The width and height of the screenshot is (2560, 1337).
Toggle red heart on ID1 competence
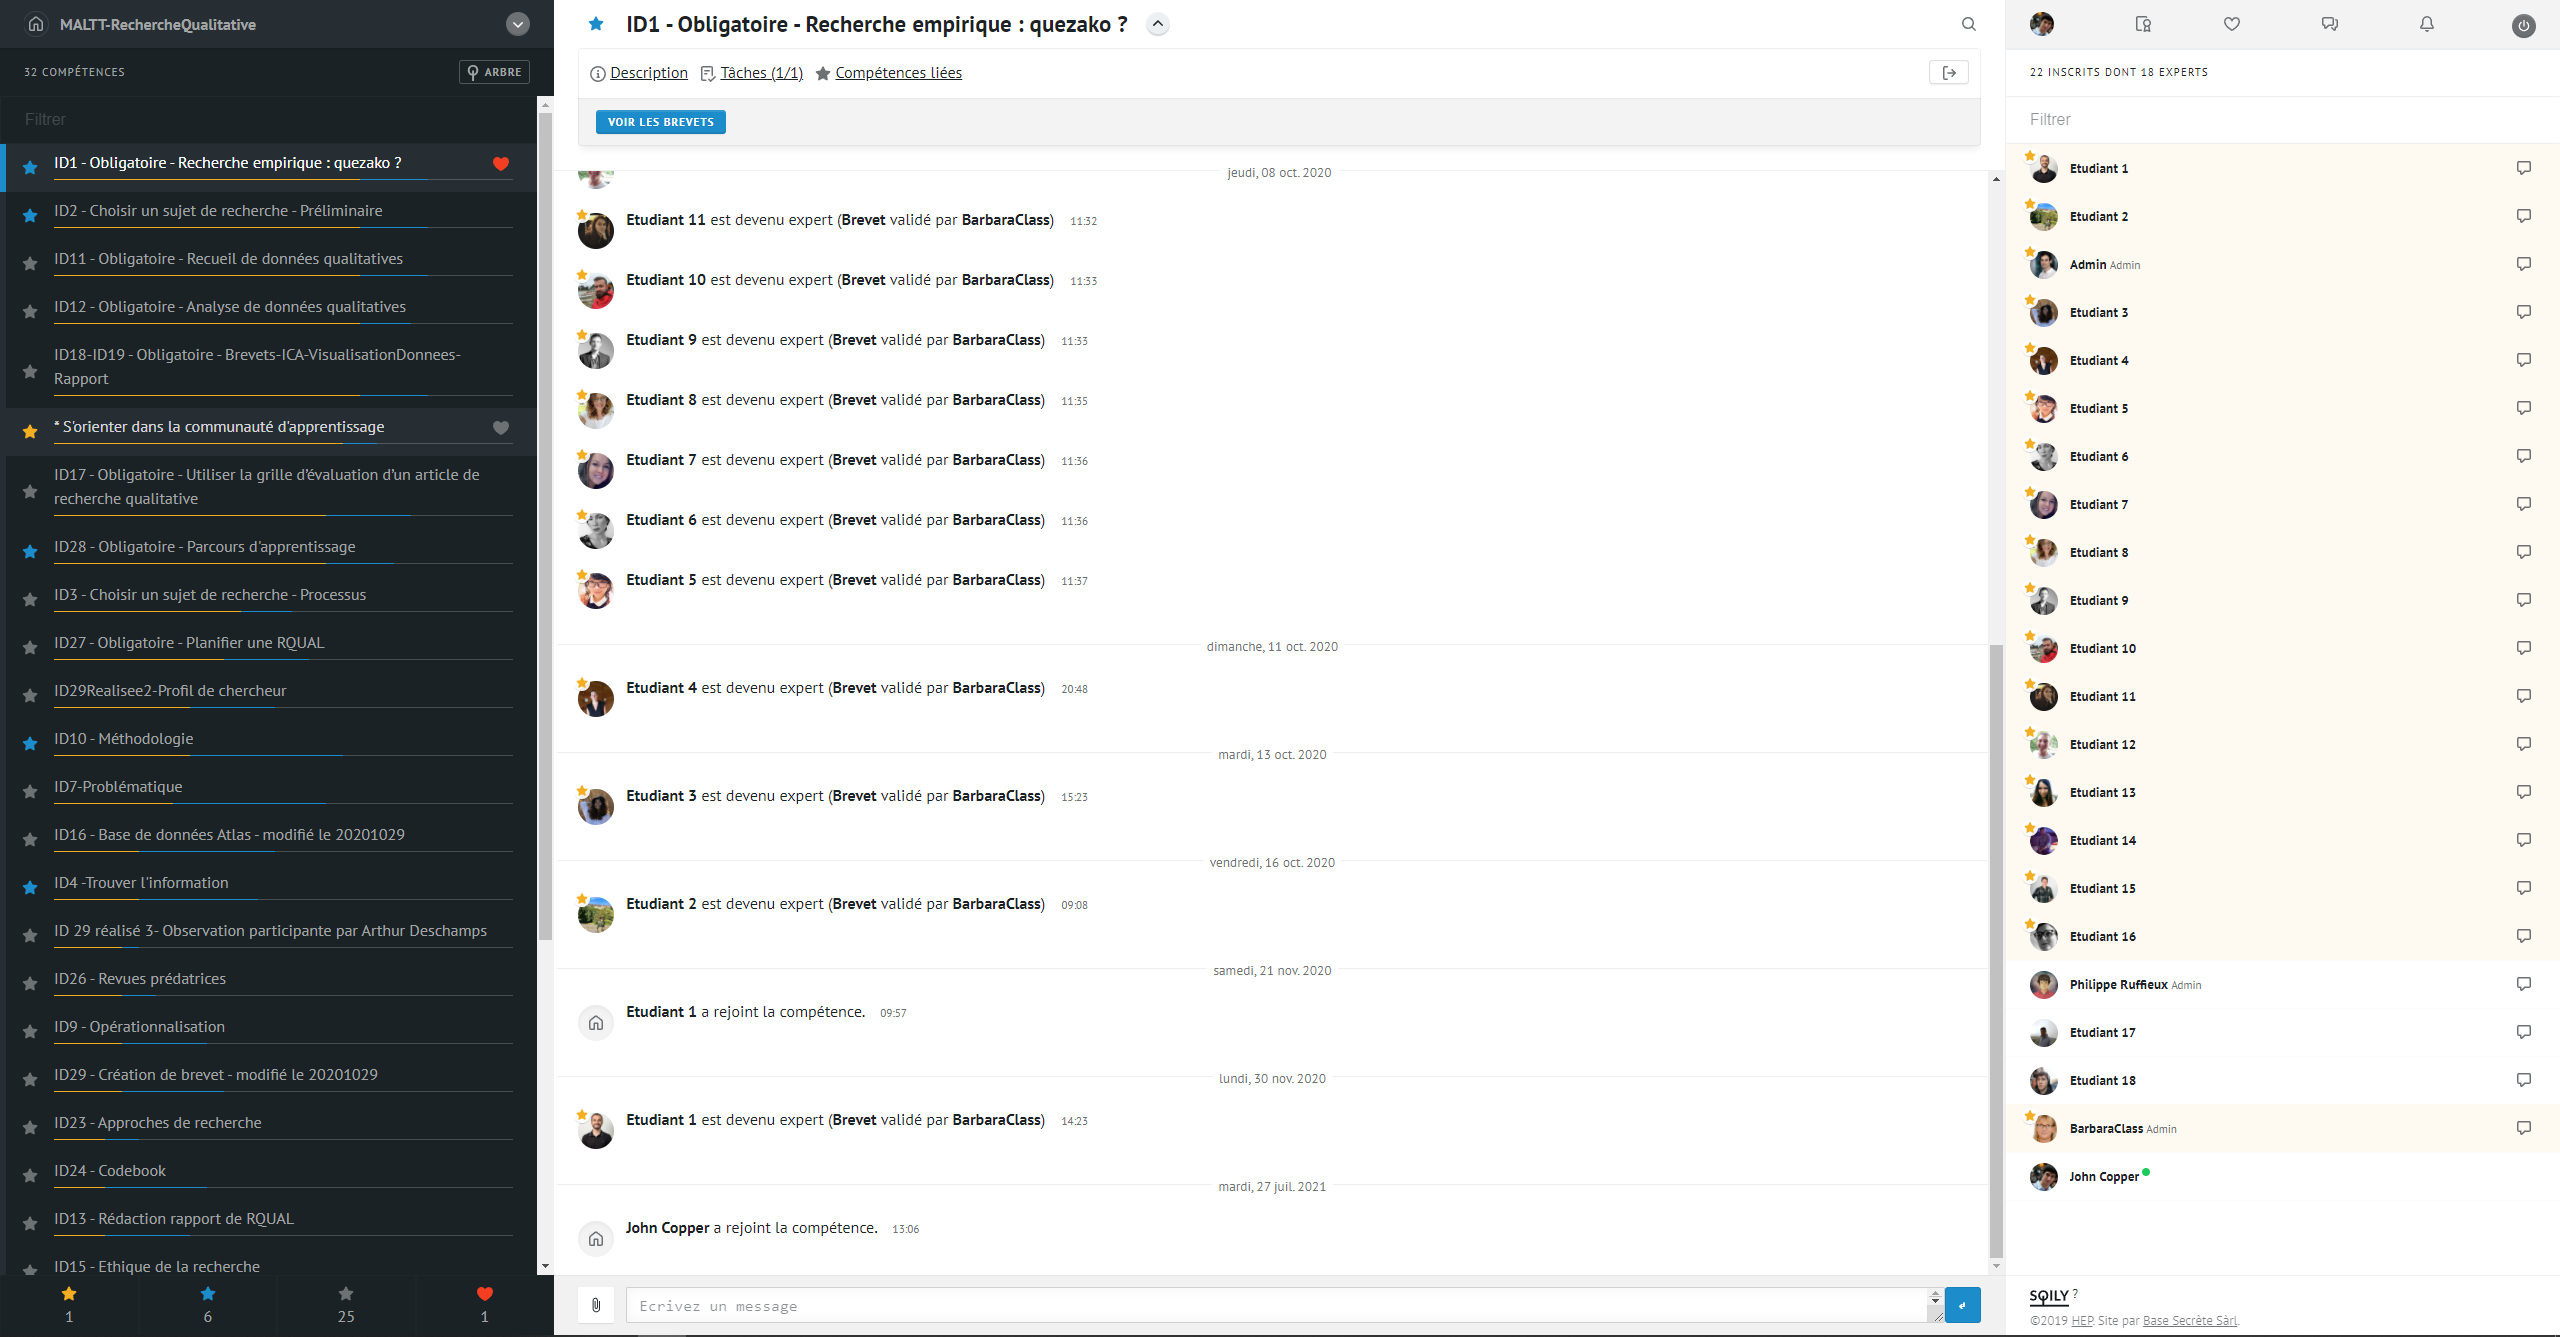501,164
